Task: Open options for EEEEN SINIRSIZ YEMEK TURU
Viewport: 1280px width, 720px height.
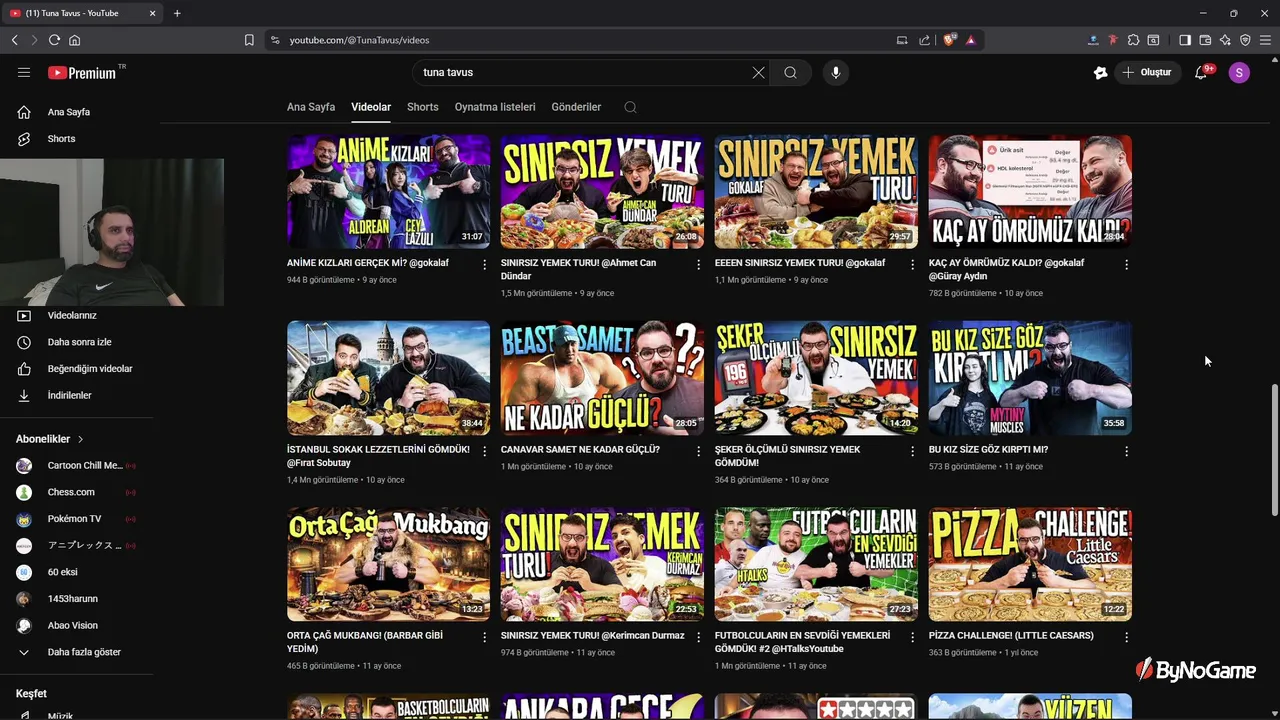Action: [912, 265]
